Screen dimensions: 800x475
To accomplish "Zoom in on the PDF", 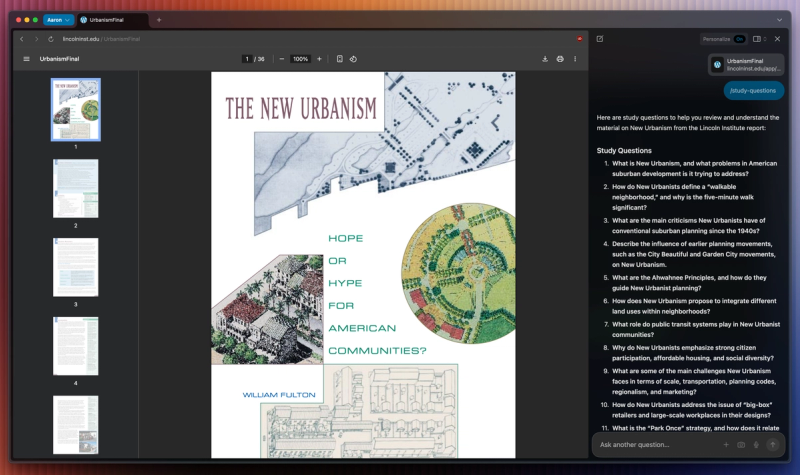I will coord(319,59).
